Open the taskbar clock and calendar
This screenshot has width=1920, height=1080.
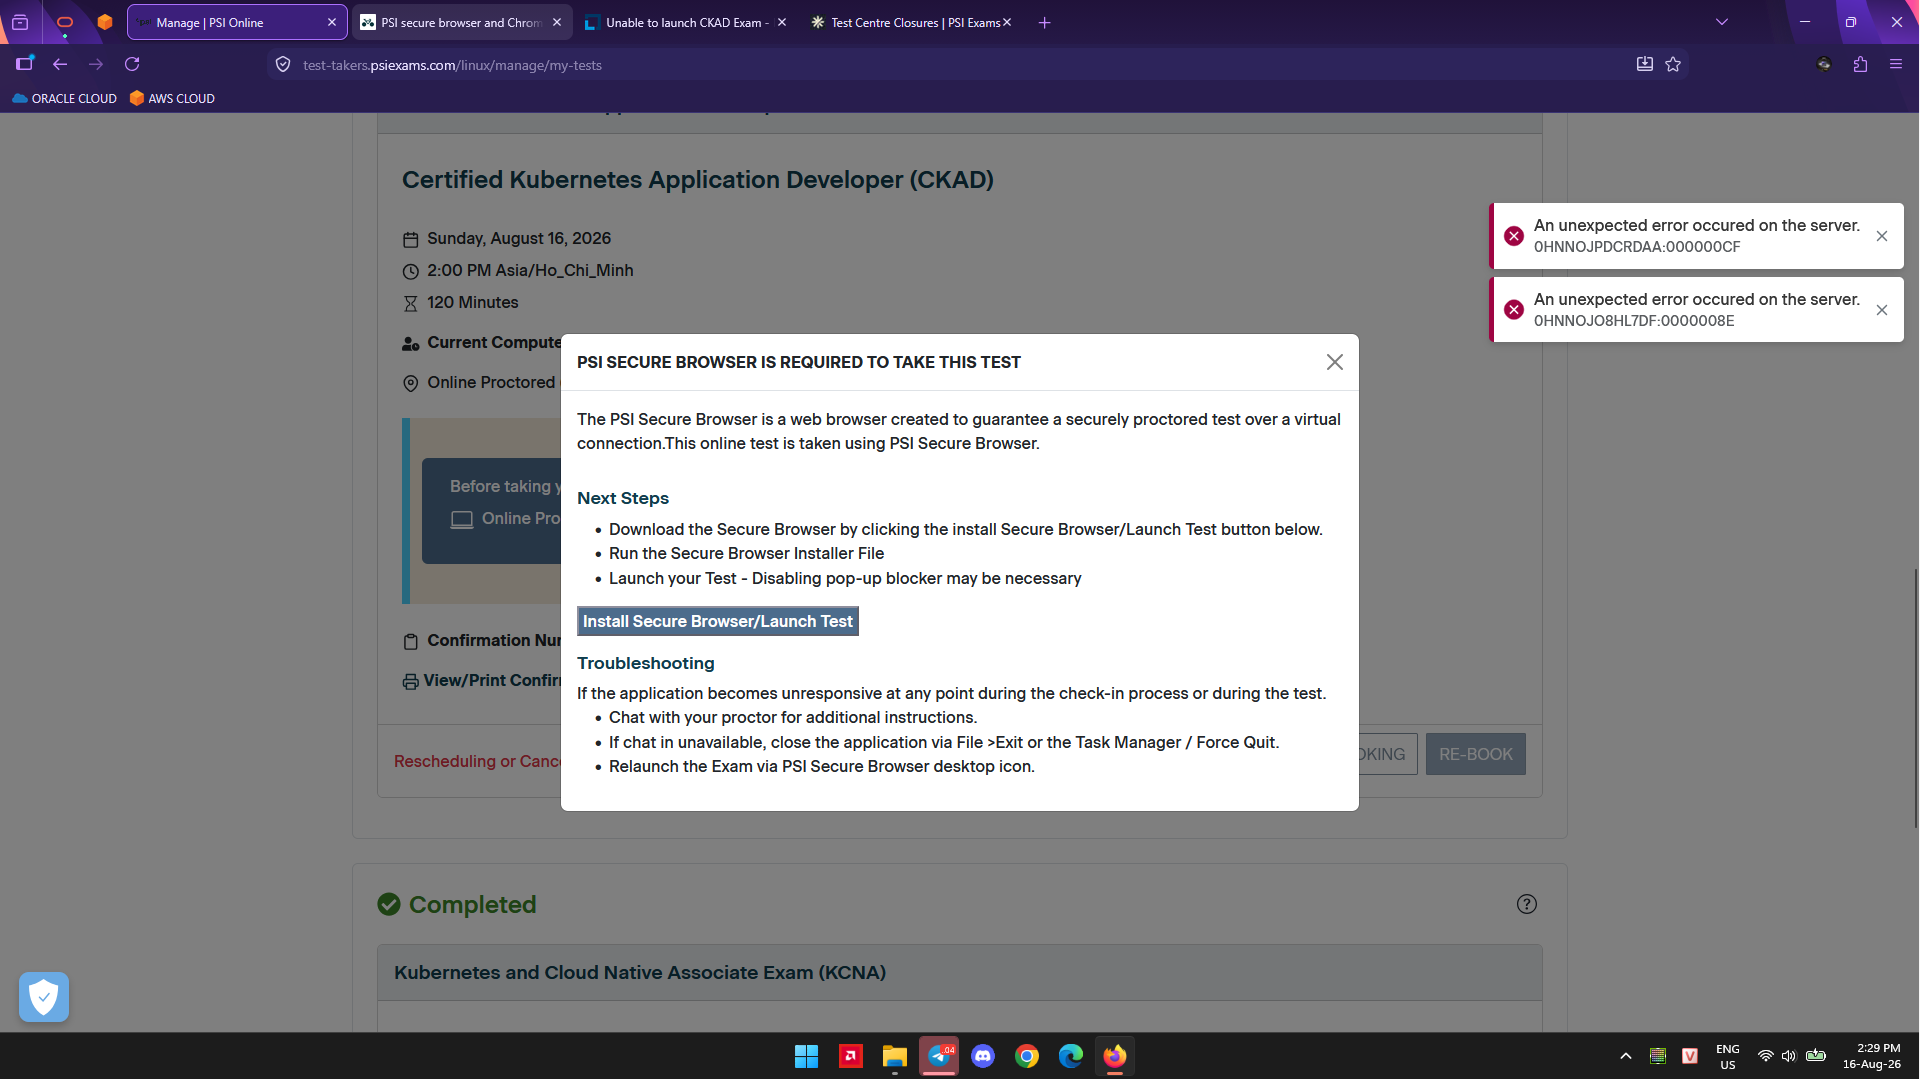point(1872,1056)
